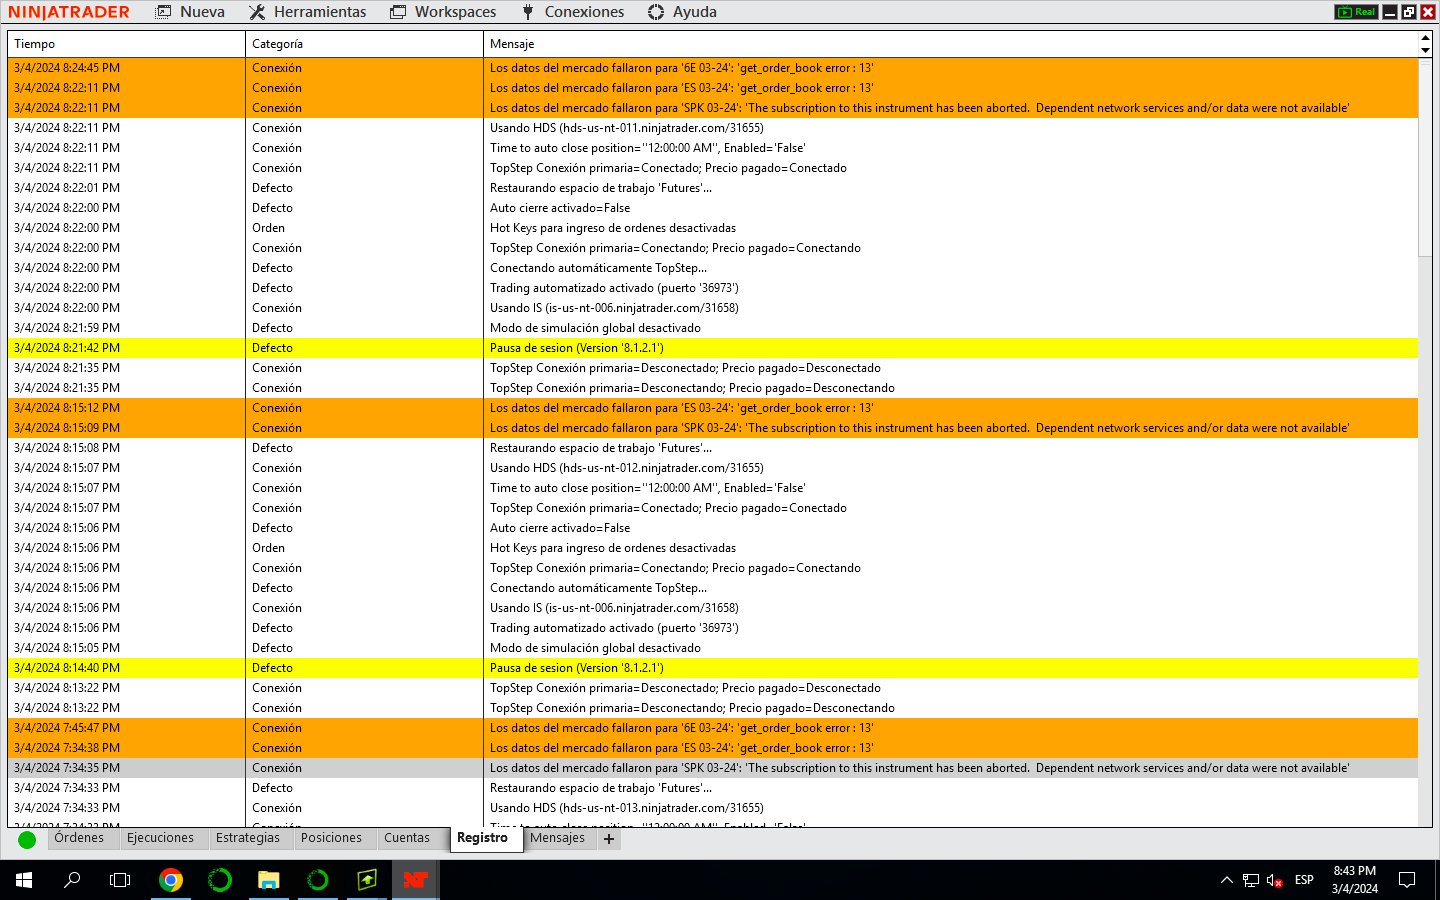The image size is (1440, 900).
Task: Select 'Time to auto close position' message at 8:22:11 PM
Action: pos(950,148)
